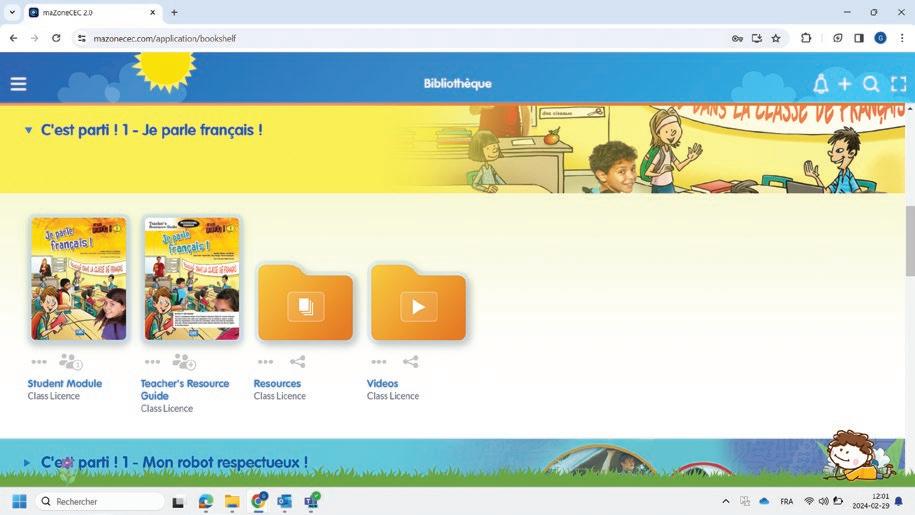The width and height of the screenshot is (915, 515).
Task: Reload the page
Action: (56, 38)
